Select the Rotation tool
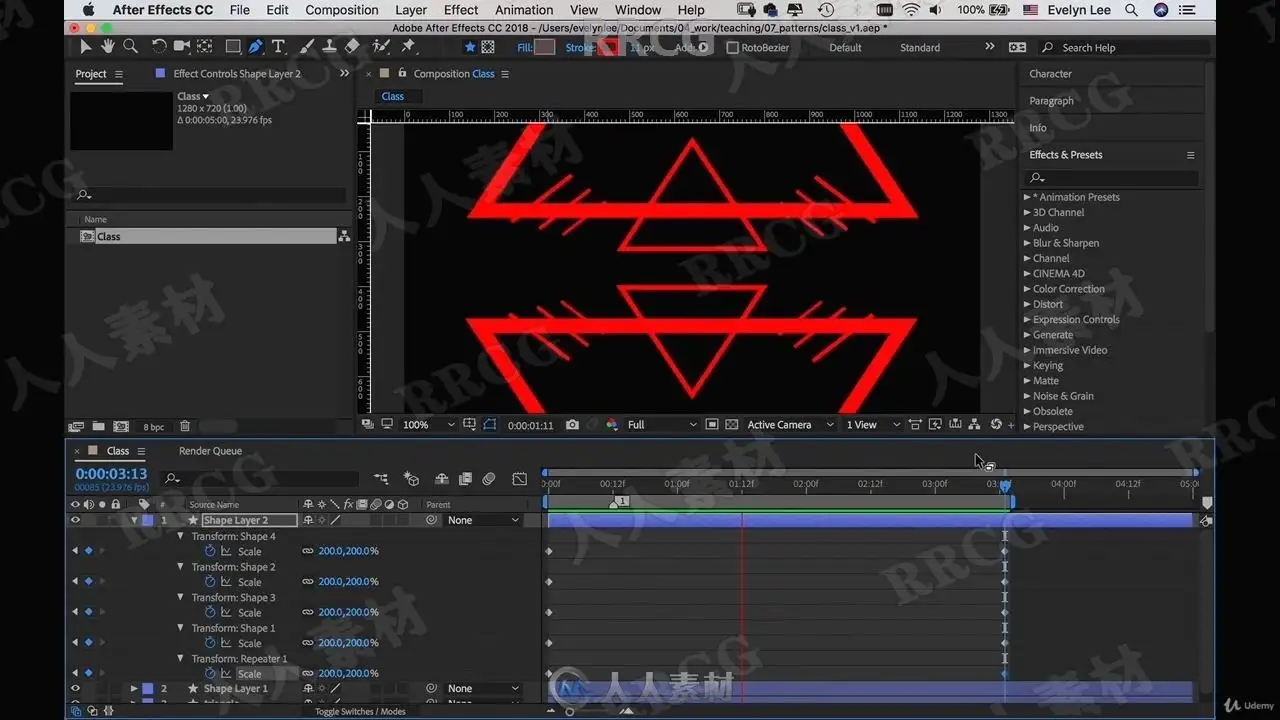 159,47
